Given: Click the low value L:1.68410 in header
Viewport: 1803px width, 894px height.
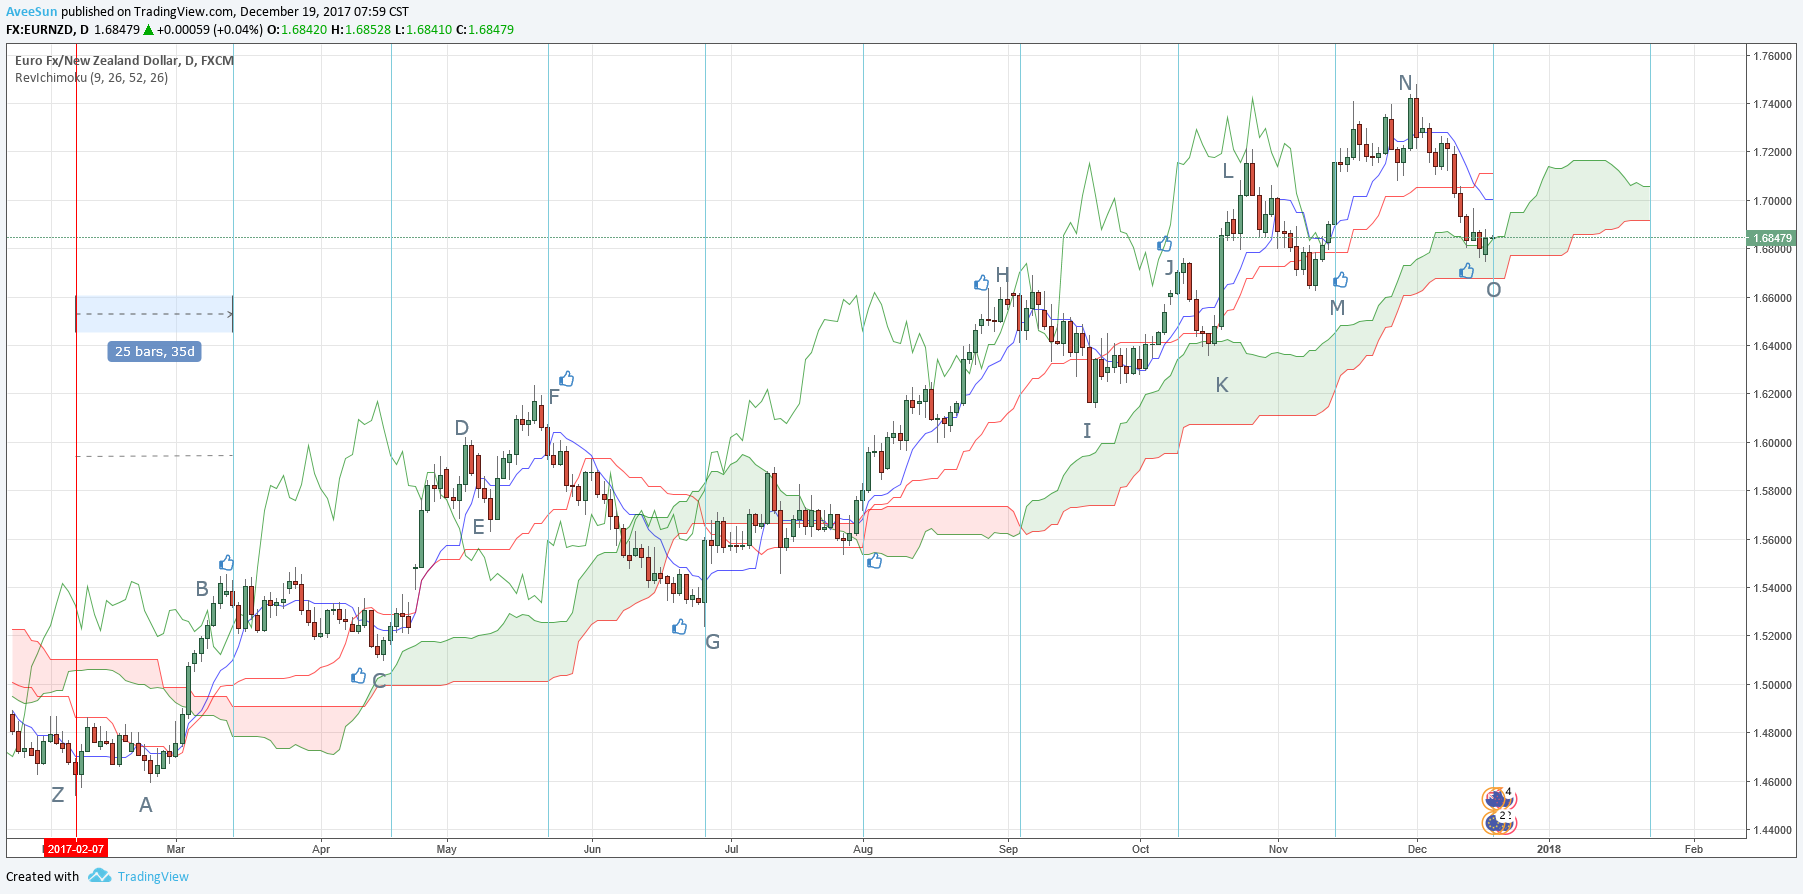Looking at the screenshot, I should coord(424,30).
